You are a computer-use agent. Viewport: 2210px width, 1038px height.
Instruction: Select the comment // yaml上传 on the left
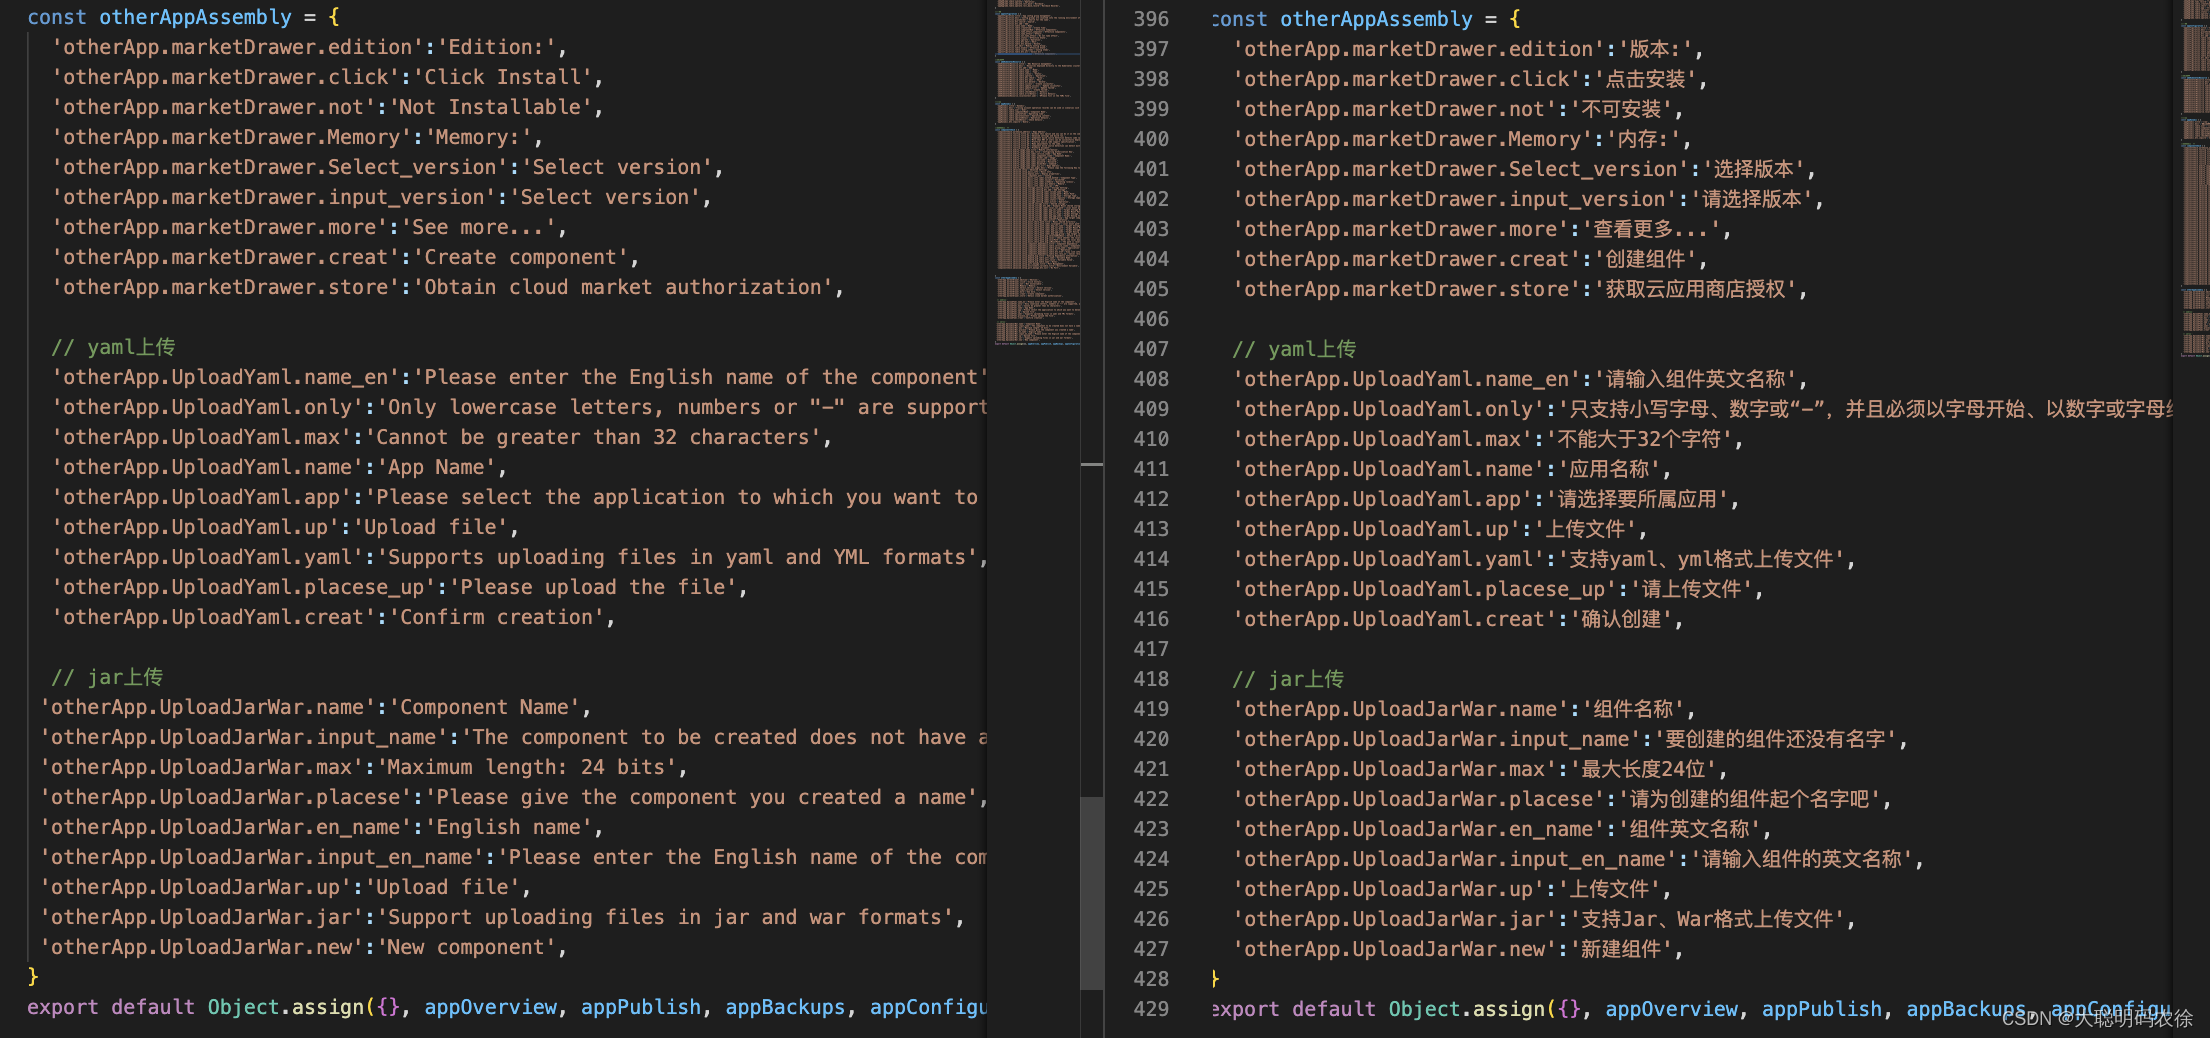[113, 347]
